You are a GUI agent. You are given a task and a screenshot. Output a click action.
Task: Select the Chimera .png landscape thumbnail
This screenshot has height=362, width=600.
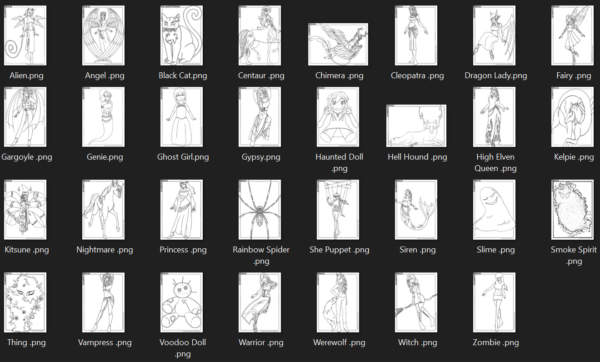[x=338, y=44]
